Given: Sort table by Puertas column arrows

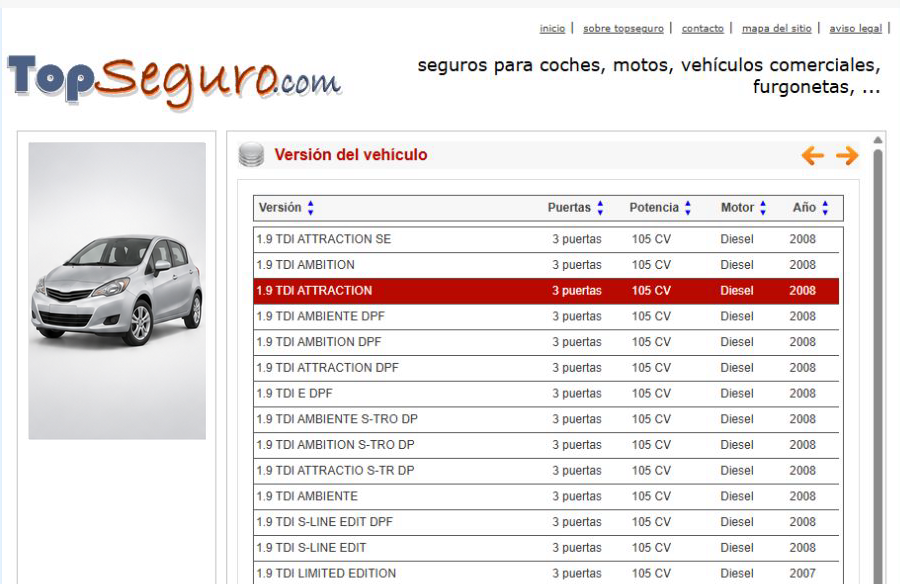Looking at the screenshot, I should [600, 208].
